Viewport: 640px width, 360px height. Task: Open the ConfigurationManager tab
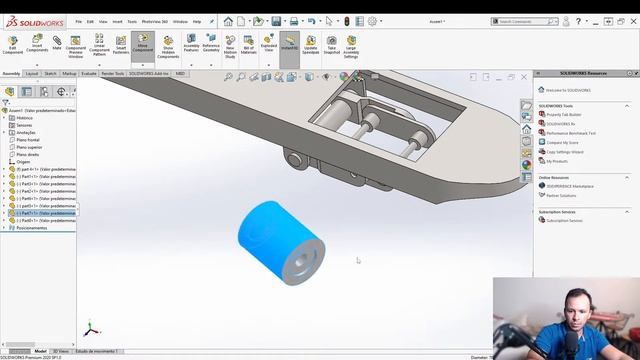44,91
